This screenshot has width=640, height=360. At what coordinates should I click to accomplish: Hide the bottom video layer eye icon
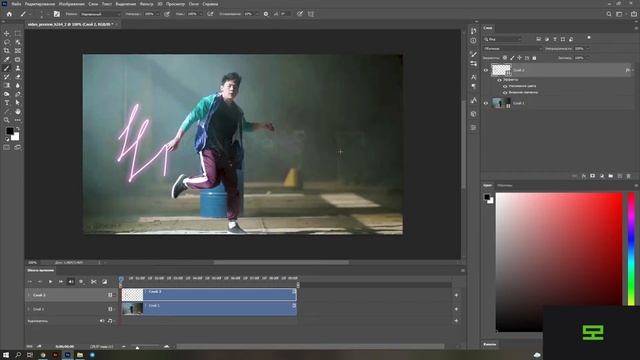tap(486, 103)
